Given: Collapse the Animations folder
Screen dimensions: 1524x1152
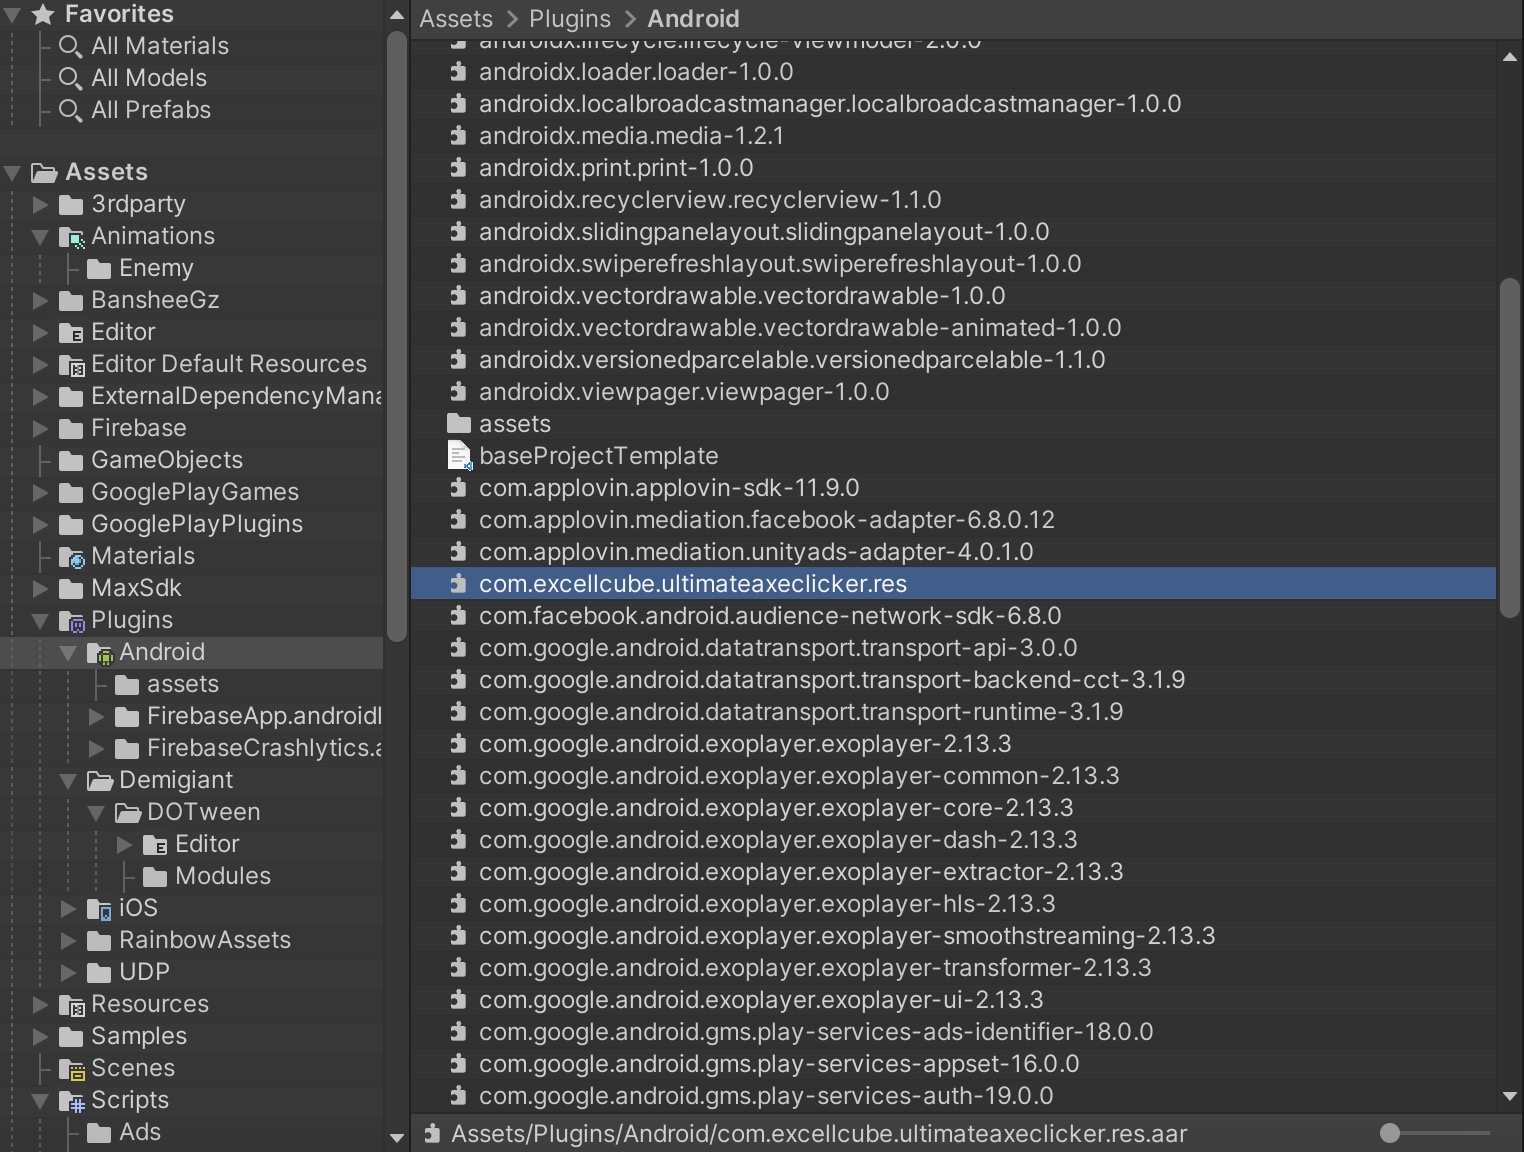Looking at the screenshot, I should click(40, 237).
